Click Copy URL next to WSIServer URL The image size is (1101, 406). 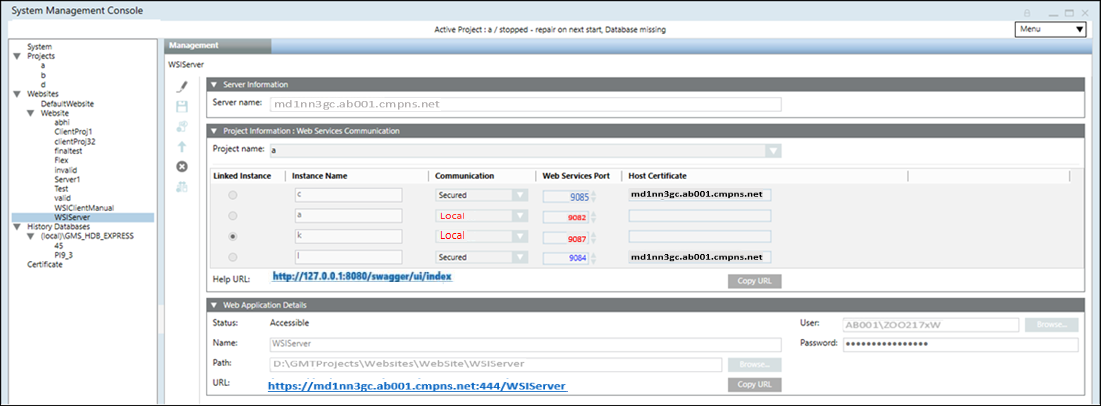coord(754,384)
